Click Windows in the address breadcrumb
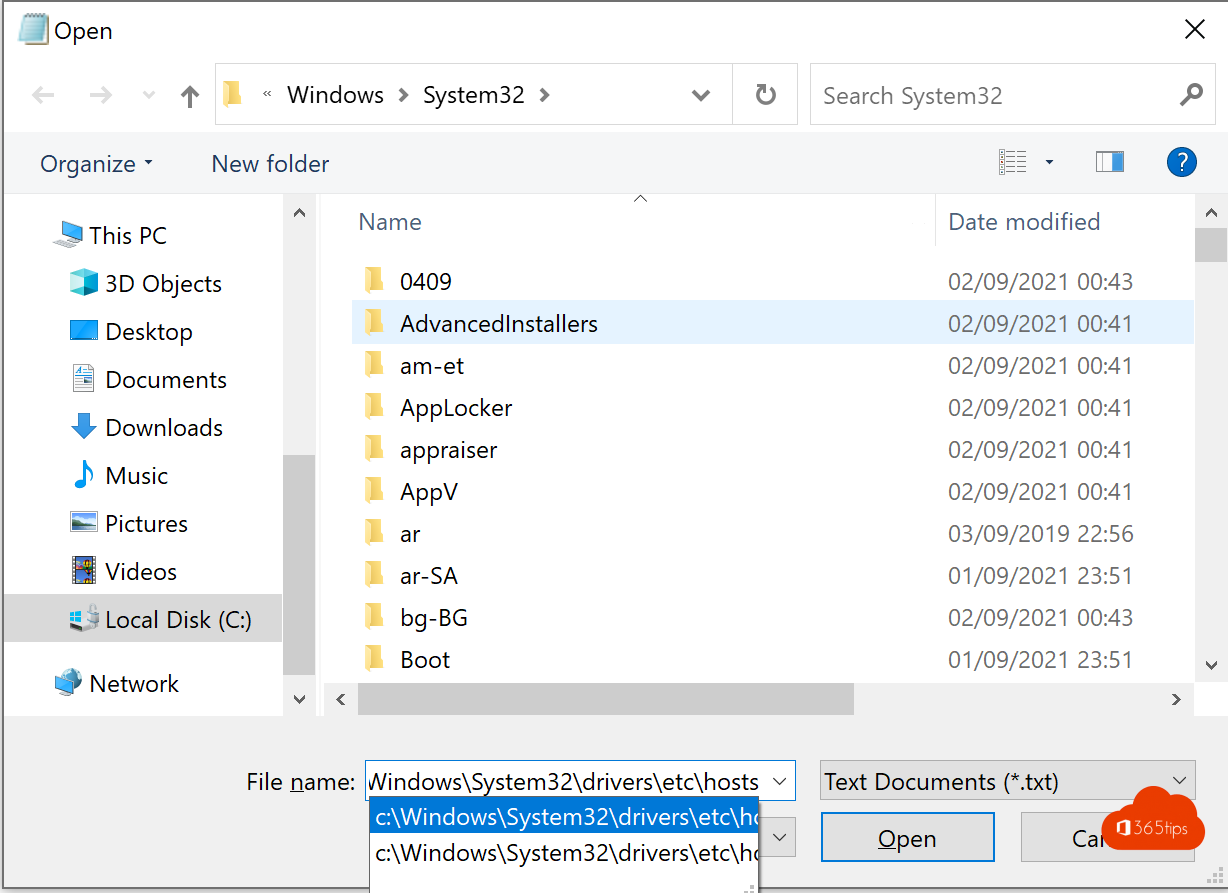Screen dimensions: 1228x893 (335, 94)
